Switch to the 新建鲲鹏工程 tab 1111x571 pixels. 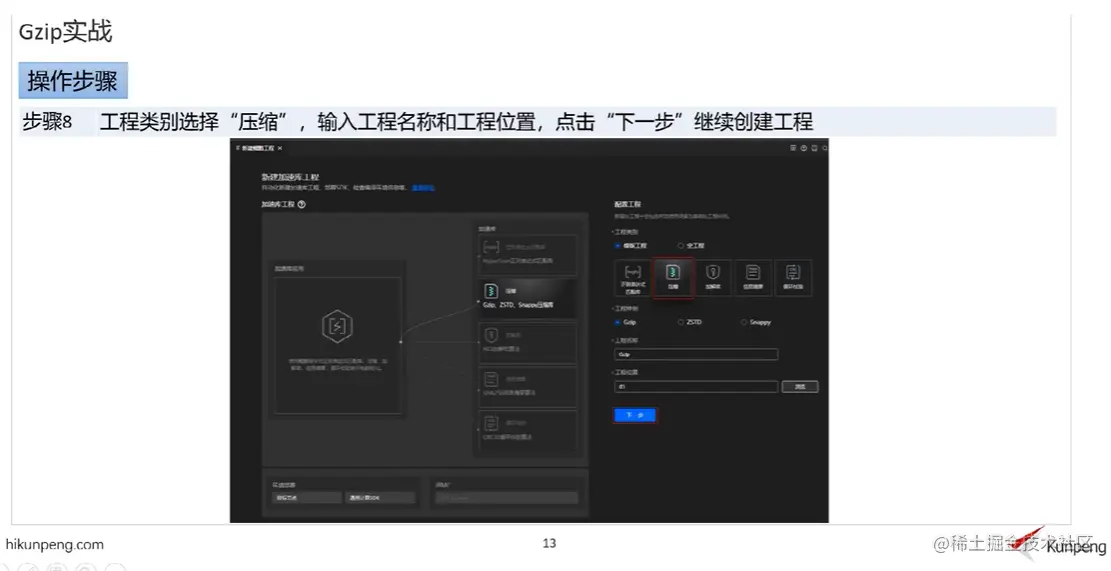[x=257, y=148]
